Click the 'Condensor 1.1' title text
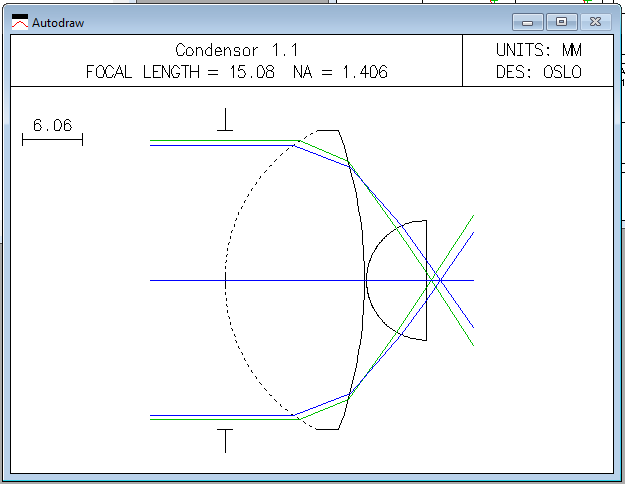Screen dimensions: 625x484 pyautogui.click(x=237, y=50)
